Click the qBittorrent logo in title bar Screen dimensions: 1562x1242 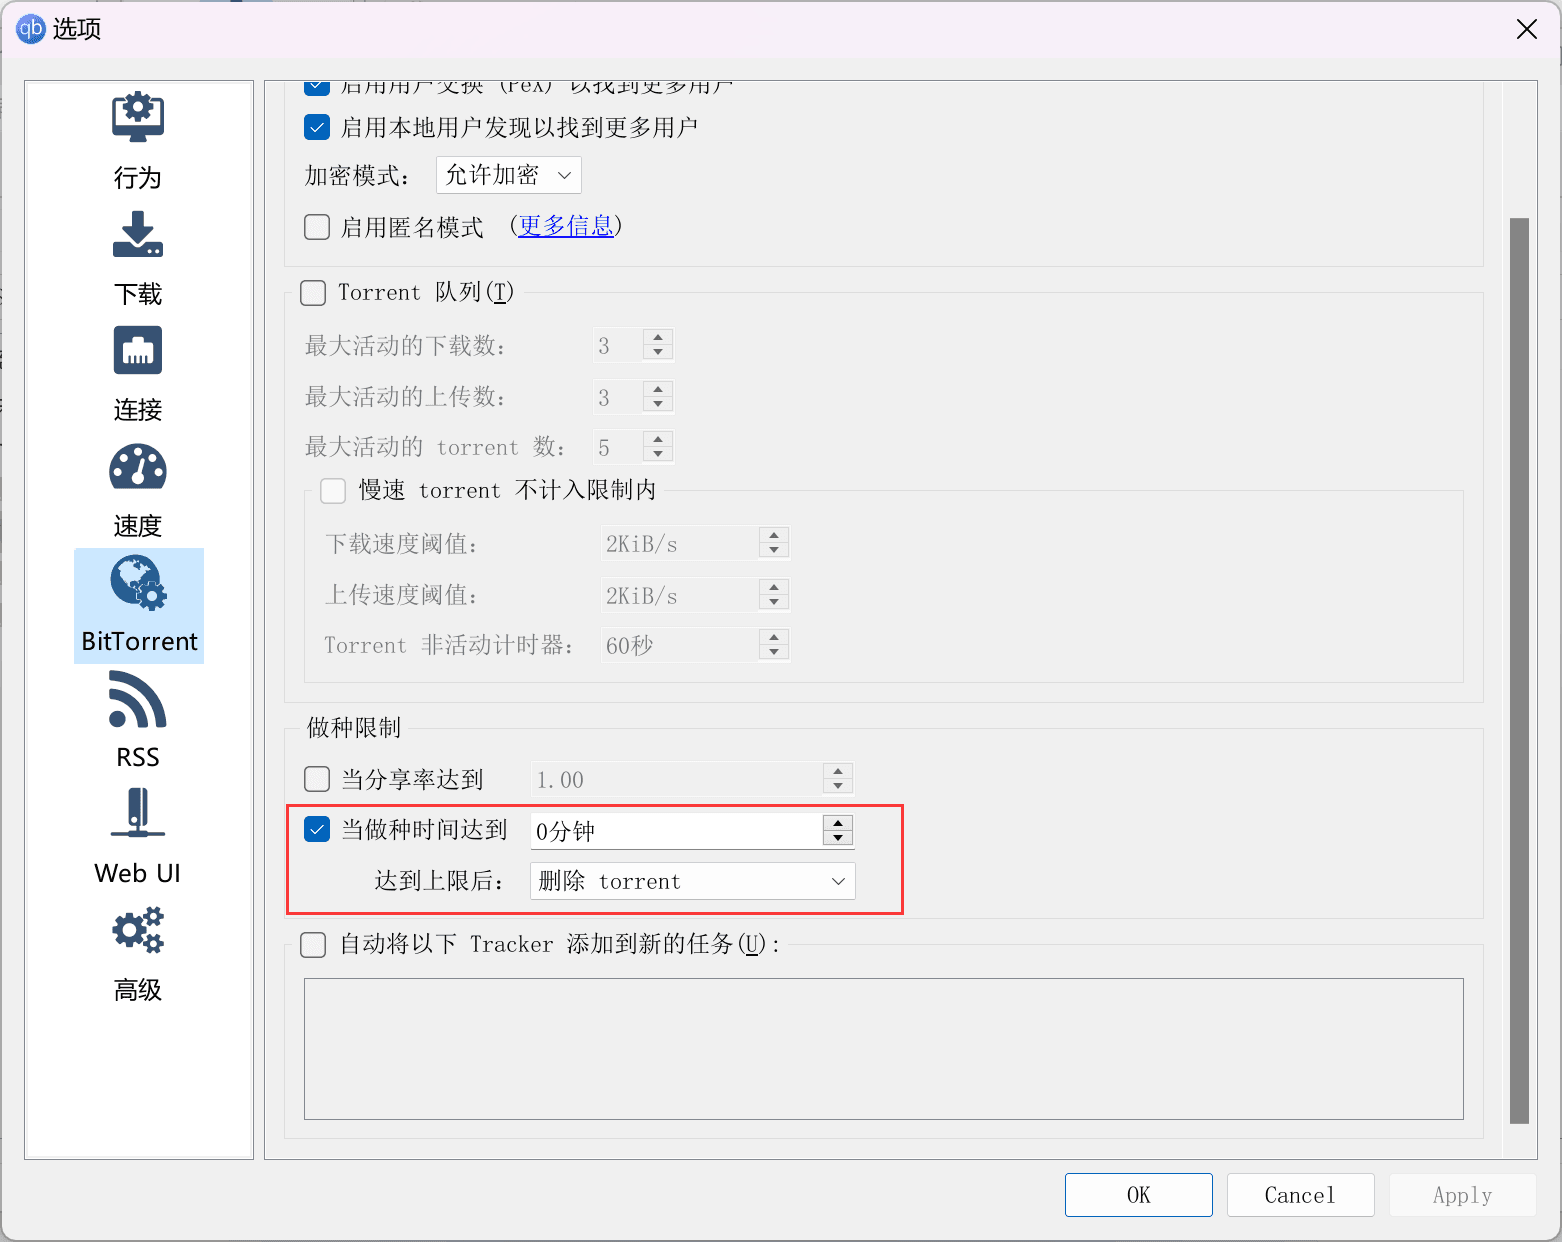(30, 29)
